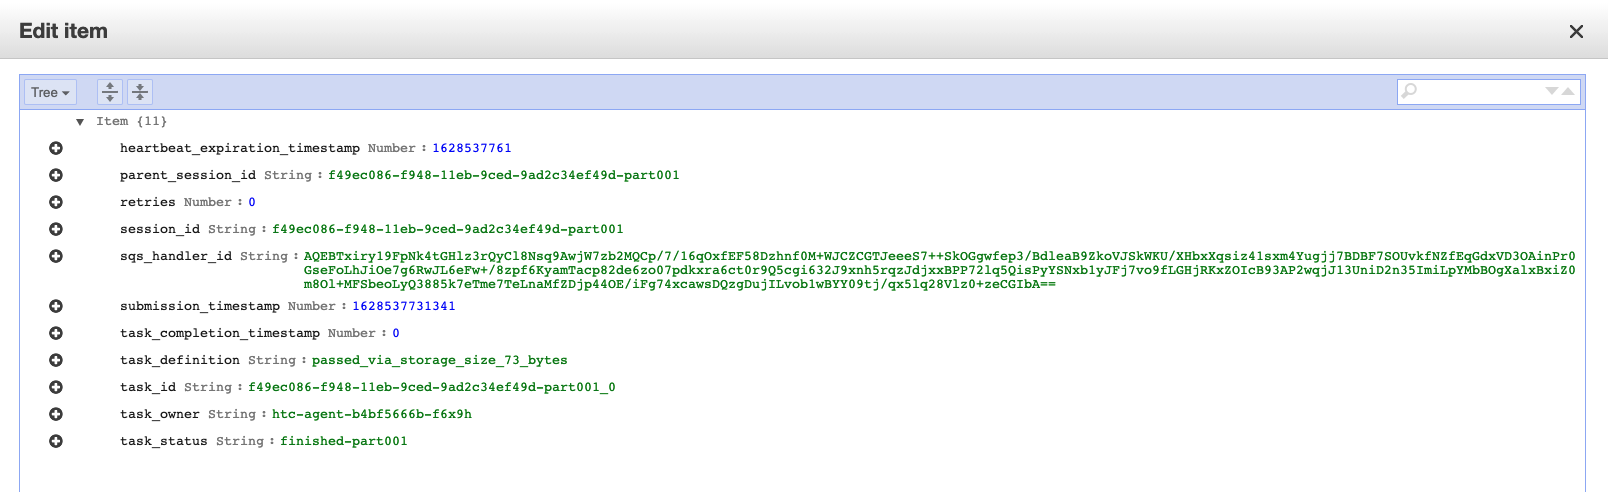The image size is (1608, 492).
Task: Click plus icon beside submission_timestamp
Action: (x=56, y=306)
